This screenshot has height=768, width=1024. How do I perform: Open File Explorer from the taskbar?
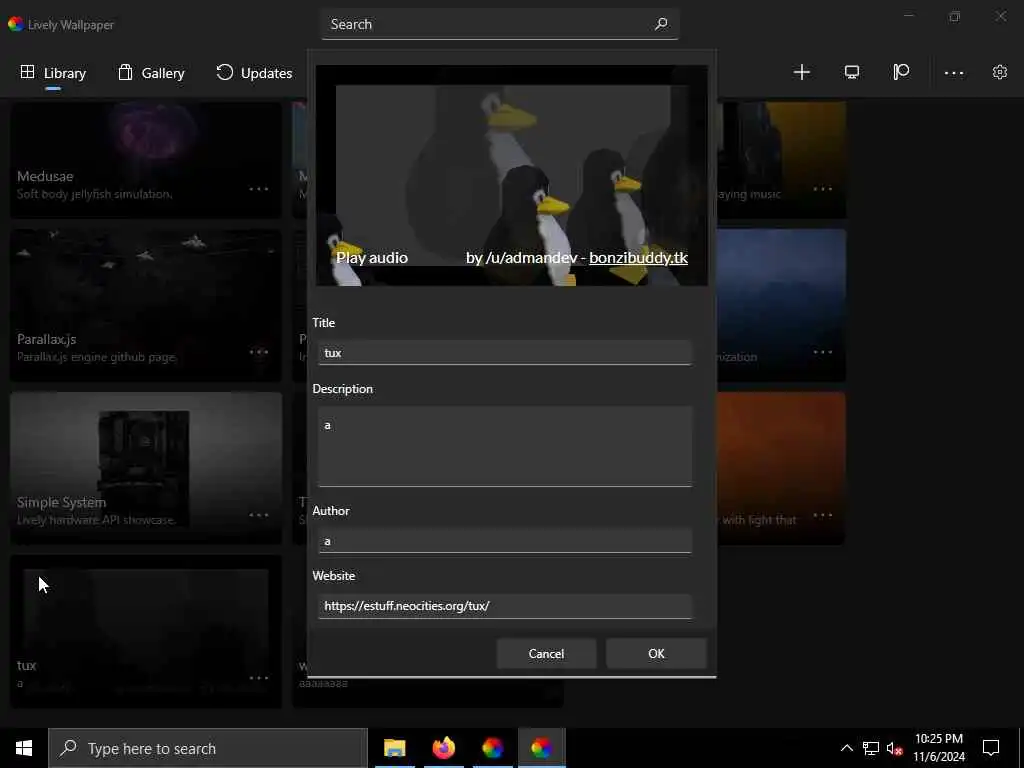click(x=394, y=748)
